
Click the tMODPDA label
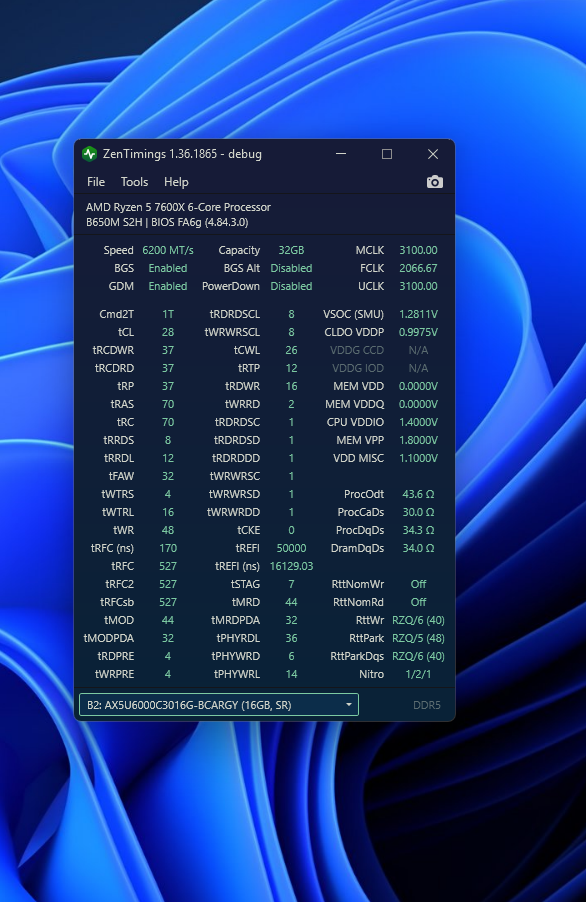[x=109, y=638]
